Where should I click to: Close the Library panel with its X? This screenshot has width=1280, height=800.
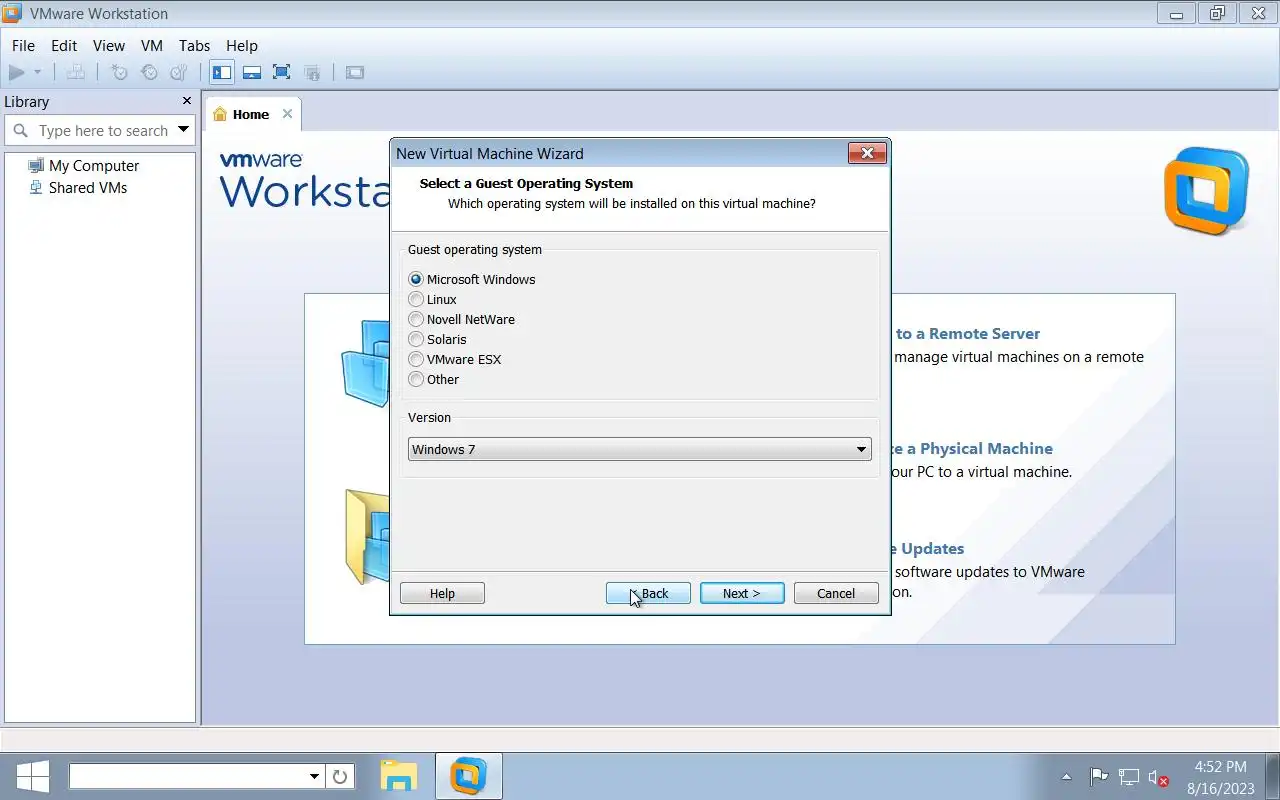click(x=186, y=101)
